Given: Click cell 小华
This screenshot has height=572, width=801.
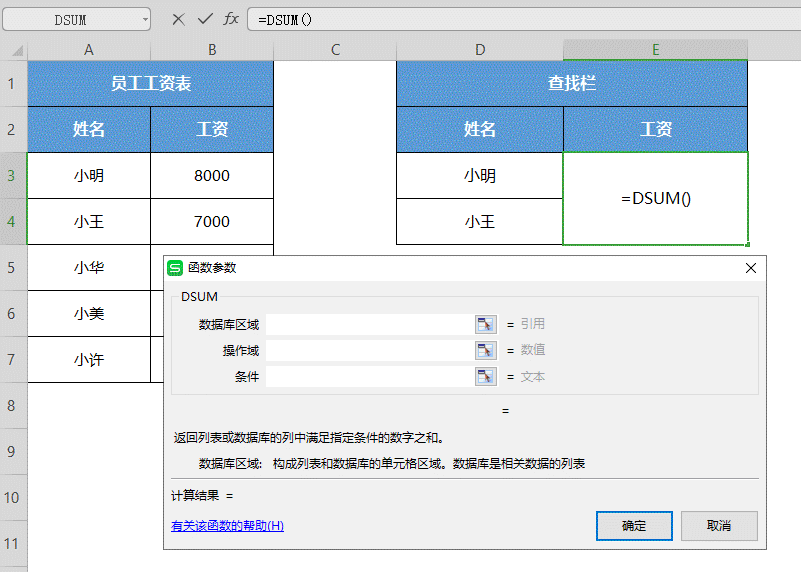Looking at the screenshot, I should 89,268.
